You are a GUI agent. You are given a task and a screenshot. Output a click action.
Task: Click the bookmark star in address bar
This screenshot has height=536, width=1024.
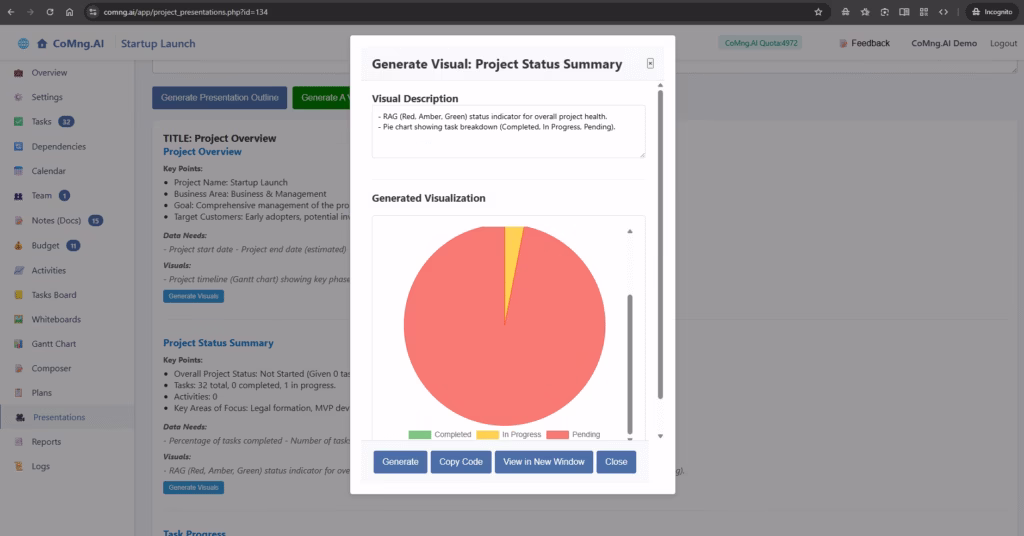click(x=818, y=12)
